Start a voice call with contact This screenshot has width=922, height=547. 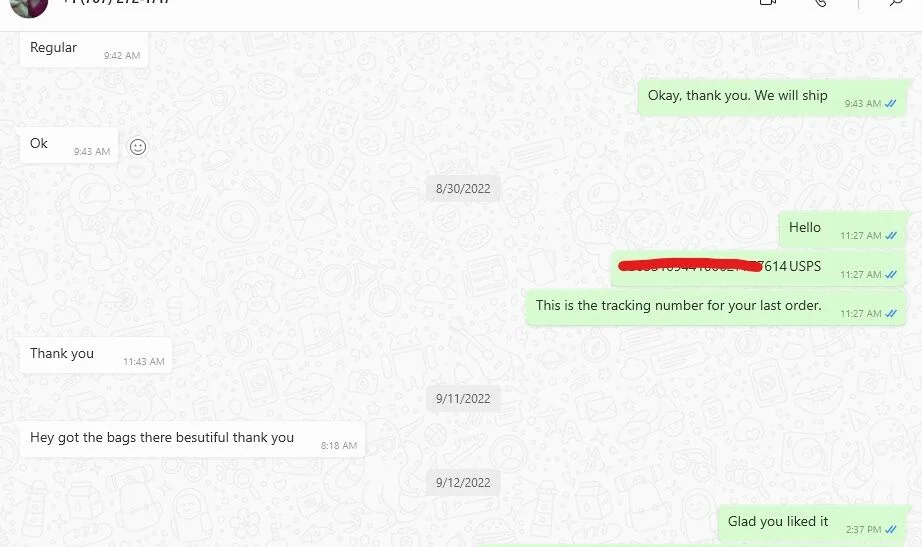coord(821,2)
